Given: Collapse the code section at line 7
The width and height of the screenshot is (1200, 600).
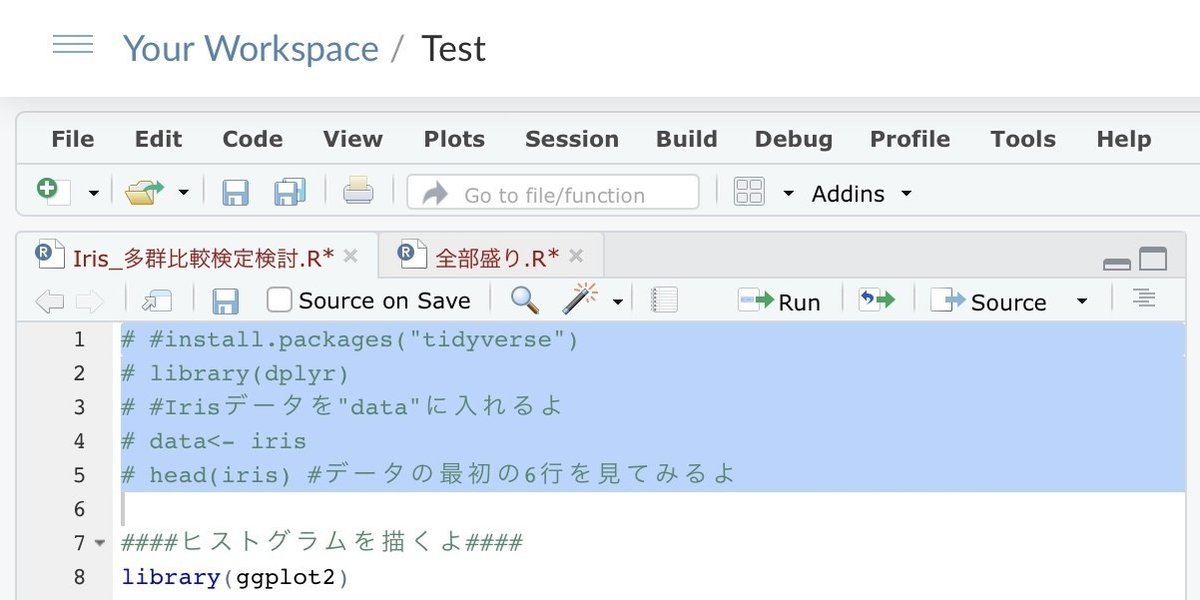Looking at the screenshot, I should tap(99, 542).
